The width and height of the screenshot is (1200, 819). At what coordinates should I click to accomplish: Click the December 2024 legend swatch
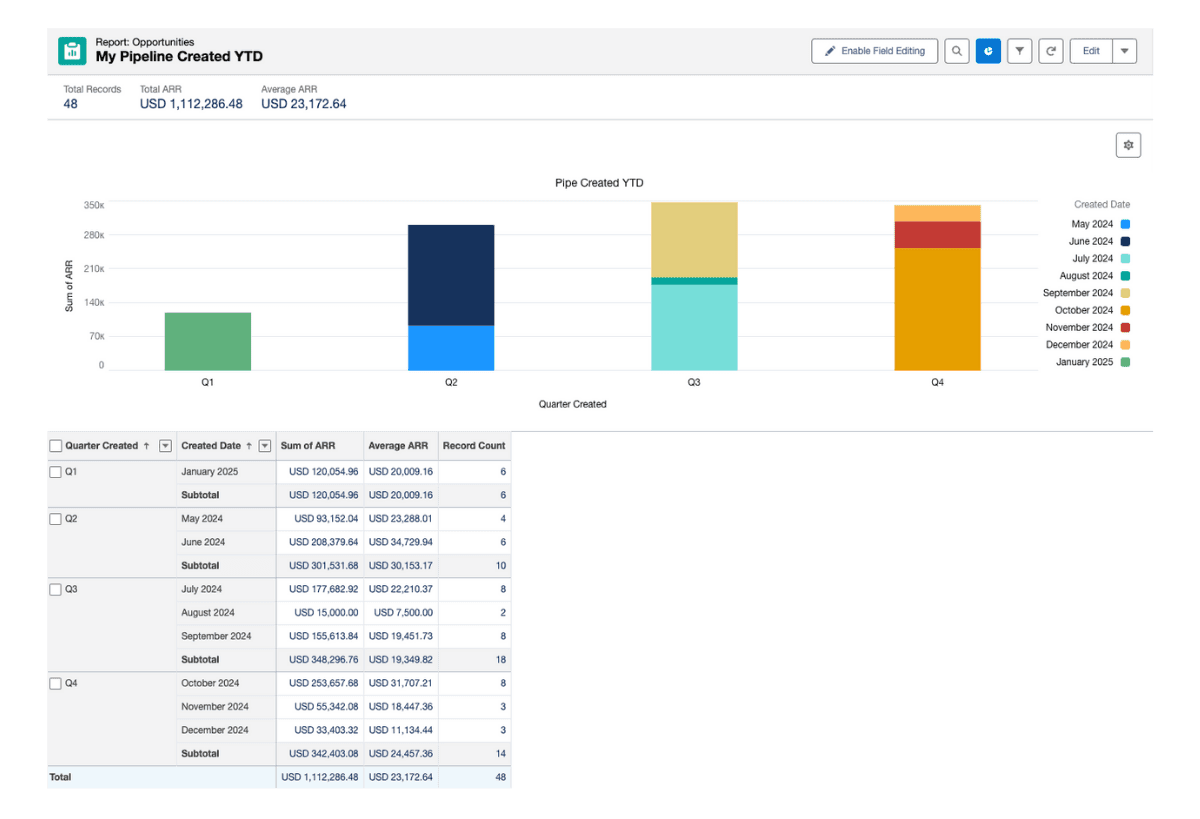pos(1125,345)
